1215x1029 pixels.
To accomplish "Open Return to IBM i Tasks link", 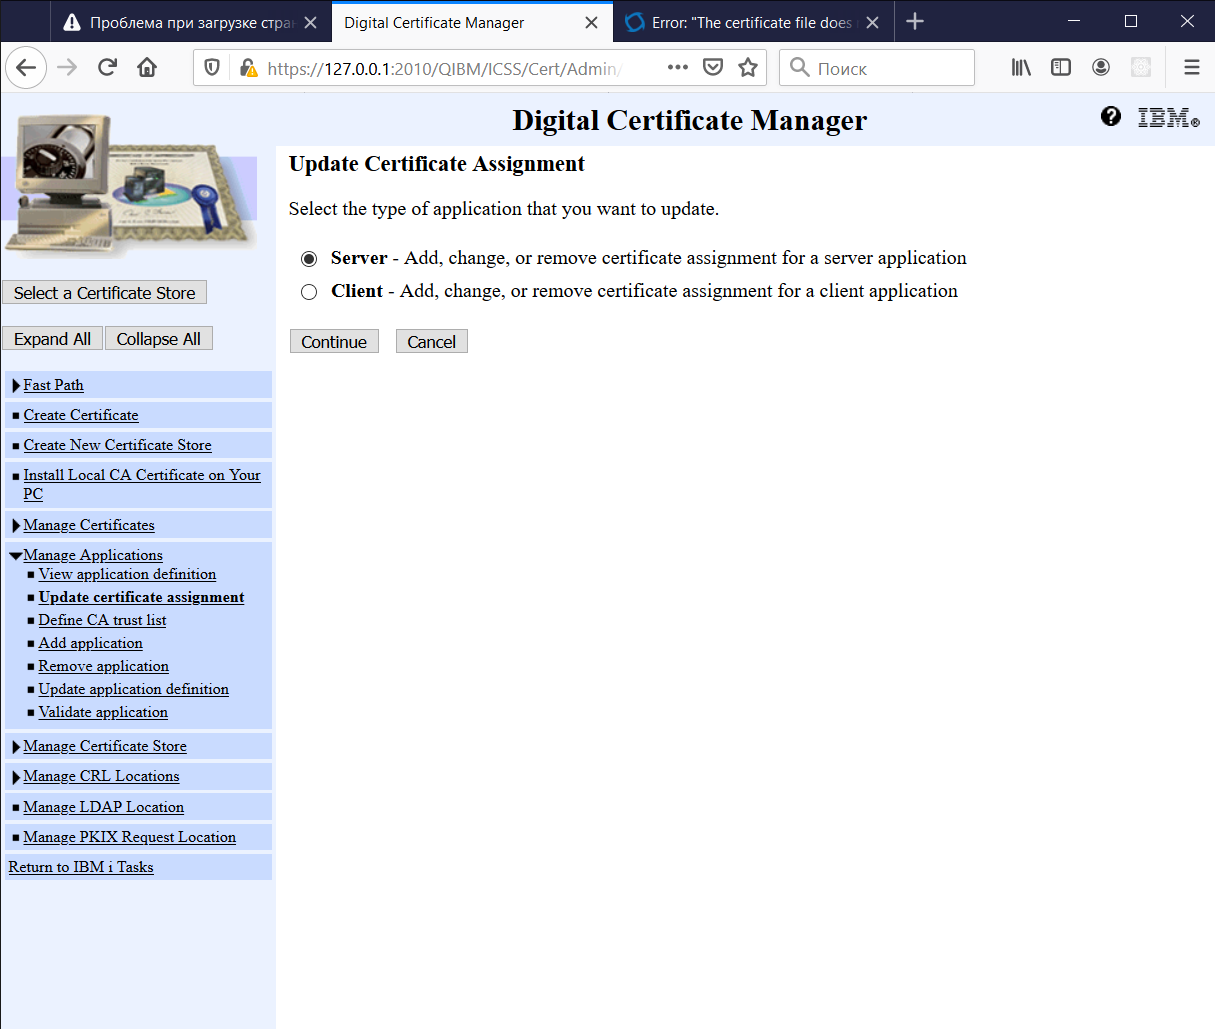I will 81,867.
